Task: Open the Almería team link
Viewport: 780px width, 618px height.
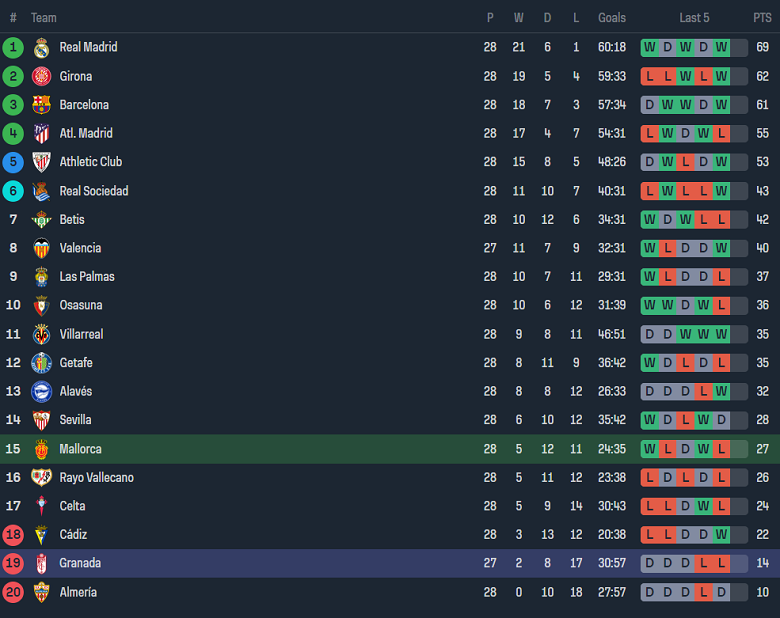Action: [x=78, y=592]
